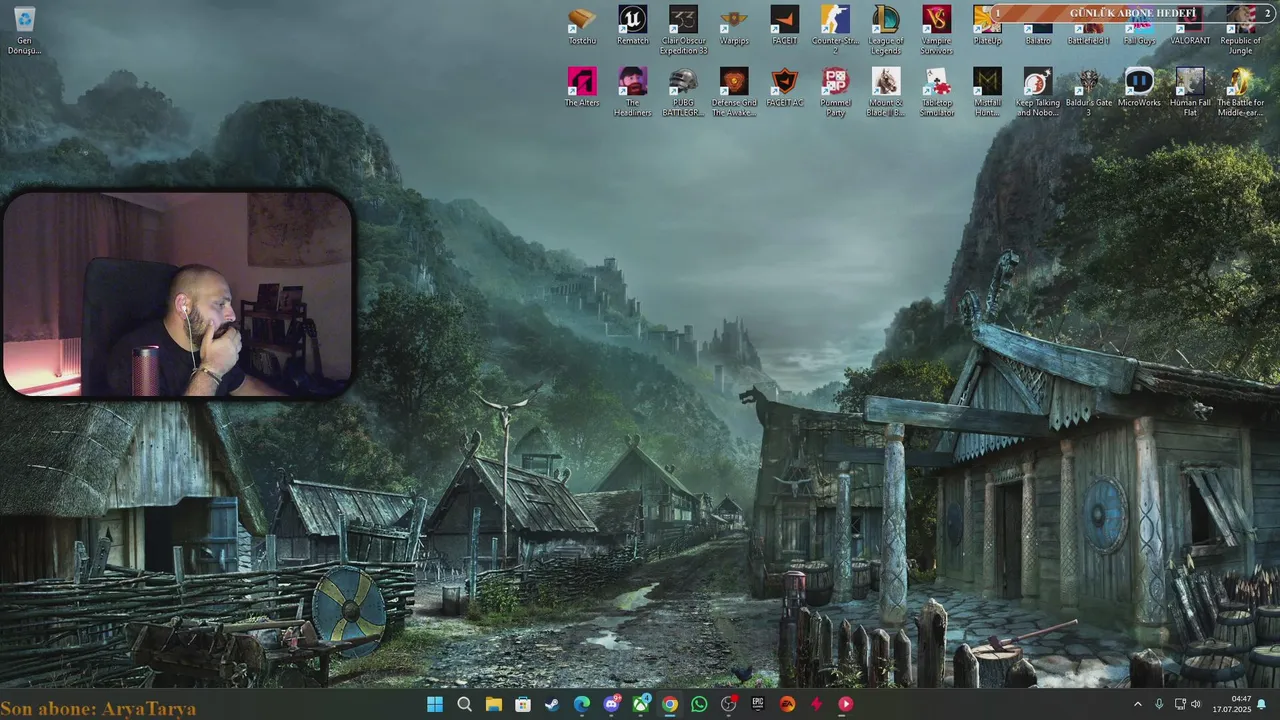Open the red lightning bolt taskbar app
Screen dimensions: 1280x720
coord(816,704)
